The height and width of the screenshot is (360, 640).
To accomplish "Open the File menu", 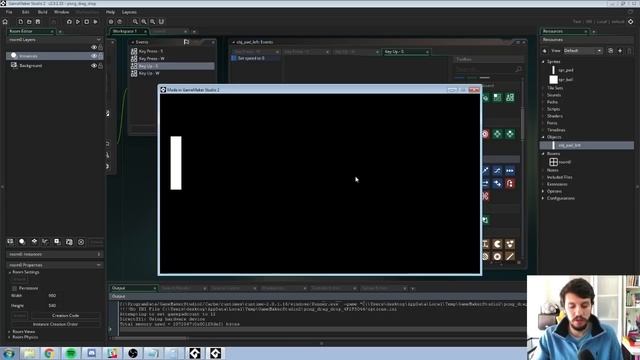I will point(9,12).
